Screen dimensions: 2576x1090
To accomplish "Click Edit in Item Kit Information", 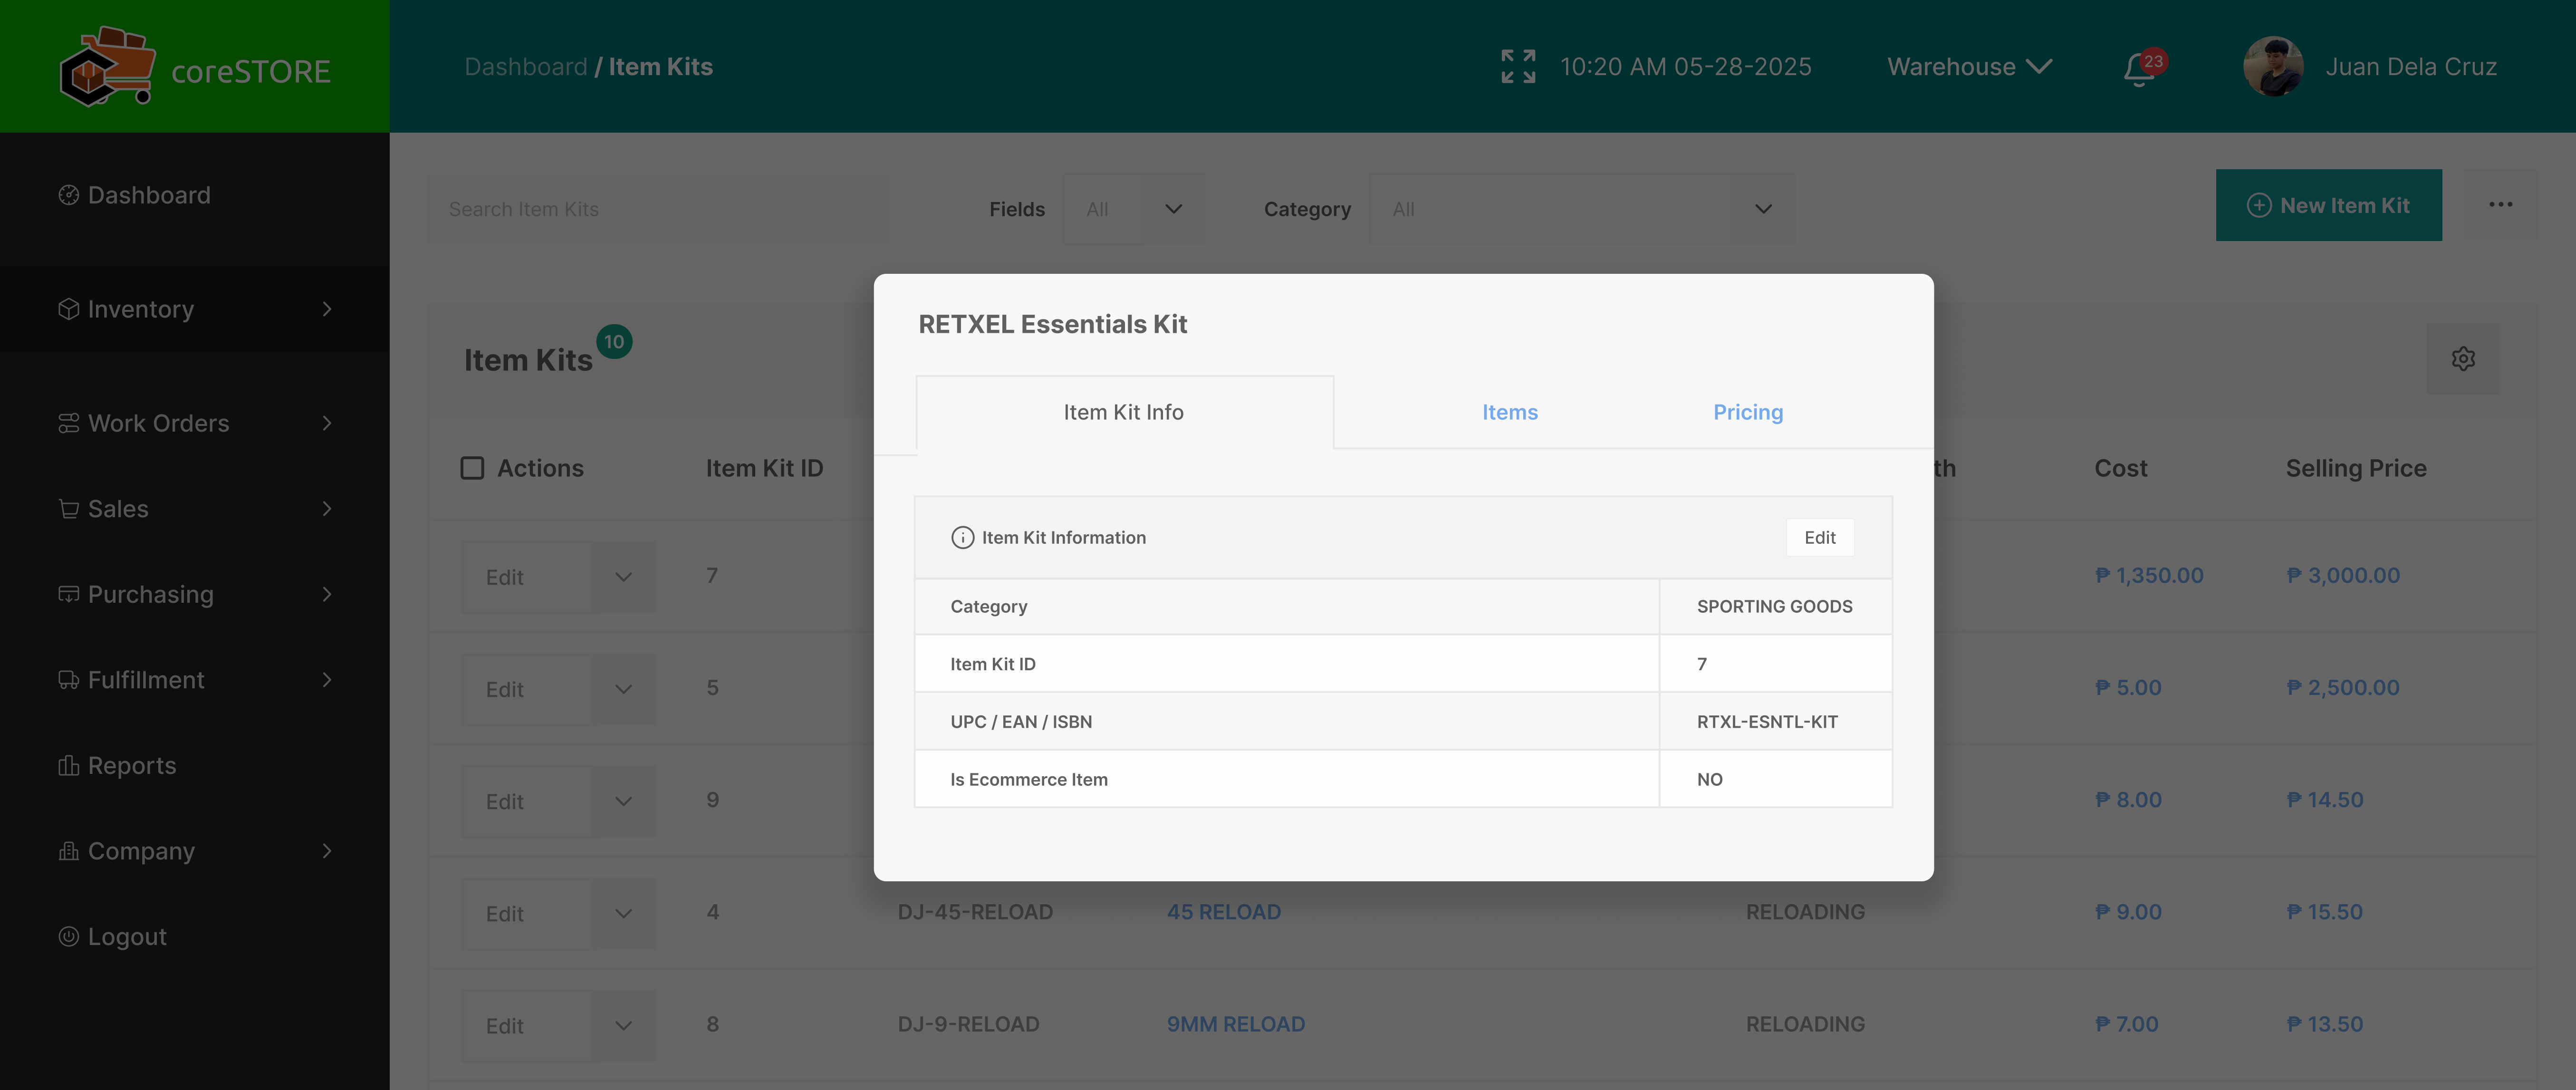I will pyautogui.click(x=1820, y=538).
